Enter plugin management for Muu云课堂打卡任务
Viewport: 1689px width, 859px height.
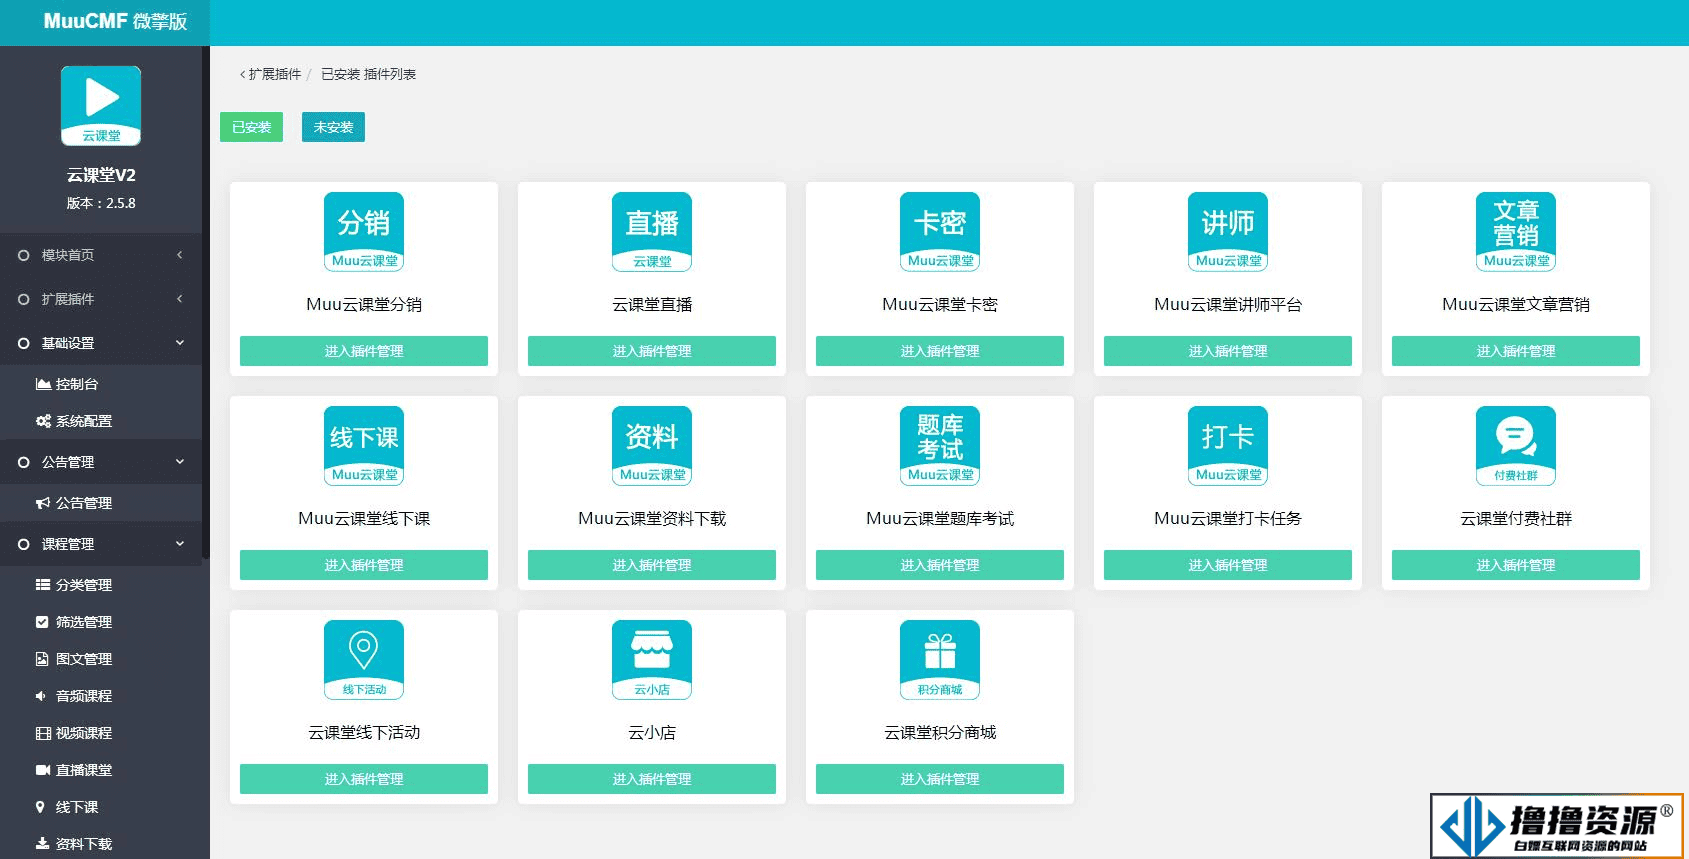[x=1228, y=565]
